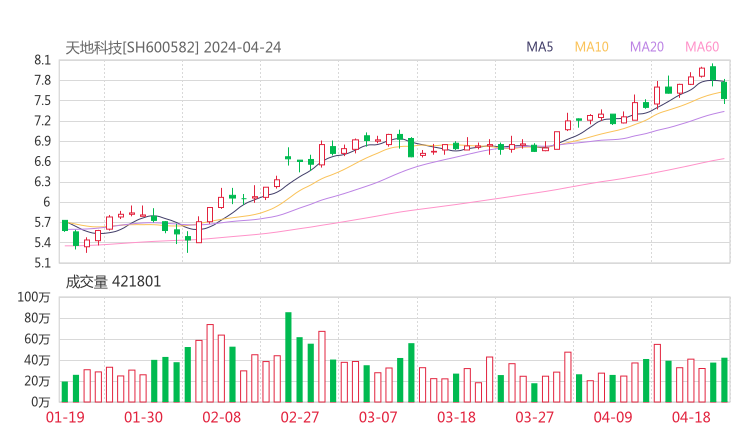Click the 60万 volume axis label
Viewport: 740px width, 440px height.
[x=37, y=339]
